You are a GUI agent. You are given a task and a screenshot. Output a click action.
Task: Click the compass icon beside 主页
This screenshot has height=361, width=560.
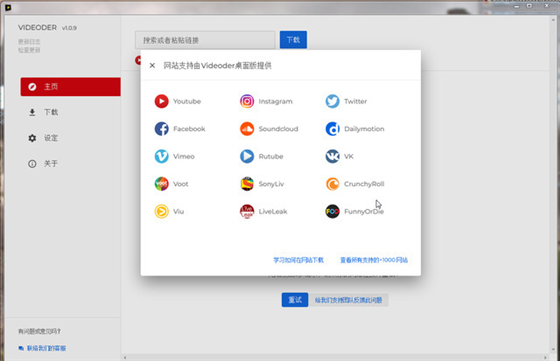click(32, 87)
